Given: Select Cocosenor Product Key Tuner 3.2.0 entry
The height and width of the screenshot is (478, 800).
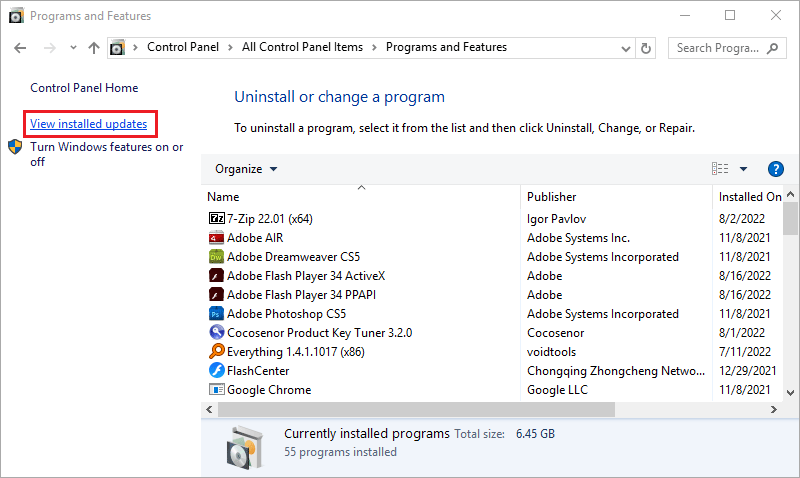Looking at the screenshot, I should point(319,333).
